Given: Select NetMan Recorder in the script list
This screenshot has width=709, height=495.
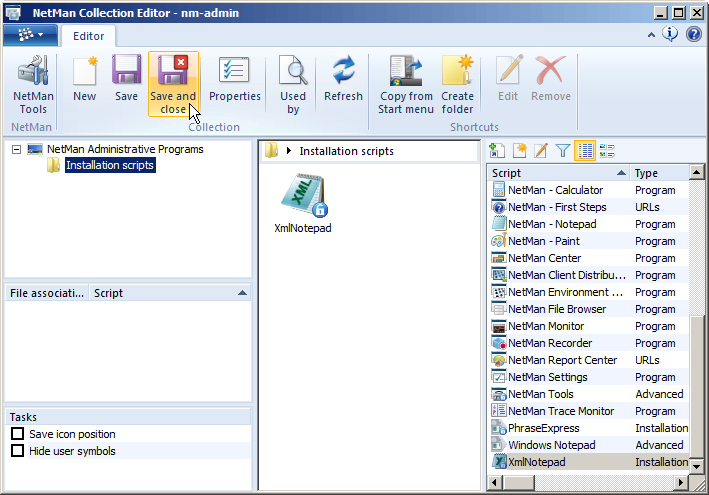Looking at the screenshot, I should (x=549, y=343).
